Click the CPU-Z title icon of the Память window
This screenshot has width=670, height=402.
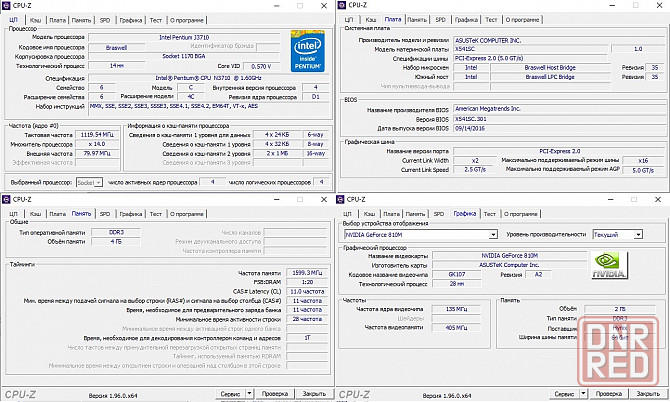tap(6, 200)
